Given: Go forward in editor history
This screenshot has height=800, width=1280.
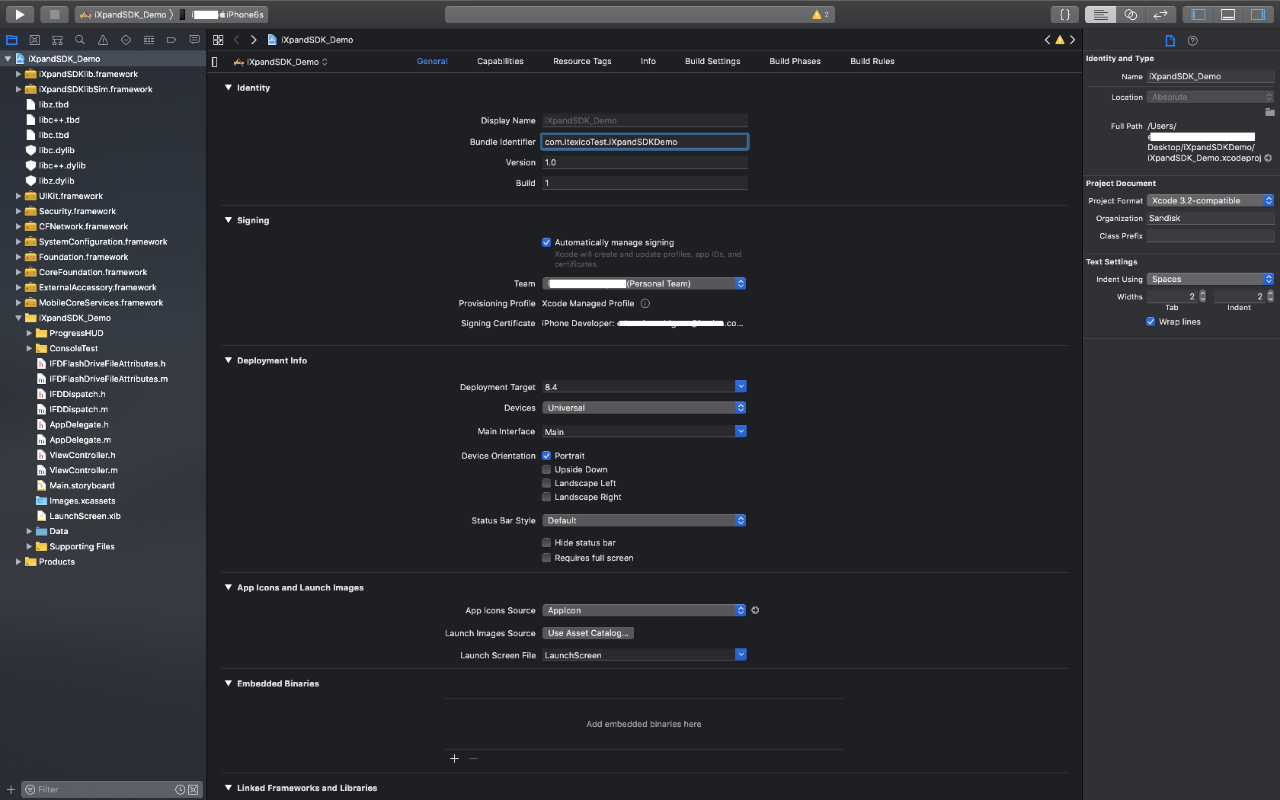Looking at the screenshot, I should click(253, 40).
